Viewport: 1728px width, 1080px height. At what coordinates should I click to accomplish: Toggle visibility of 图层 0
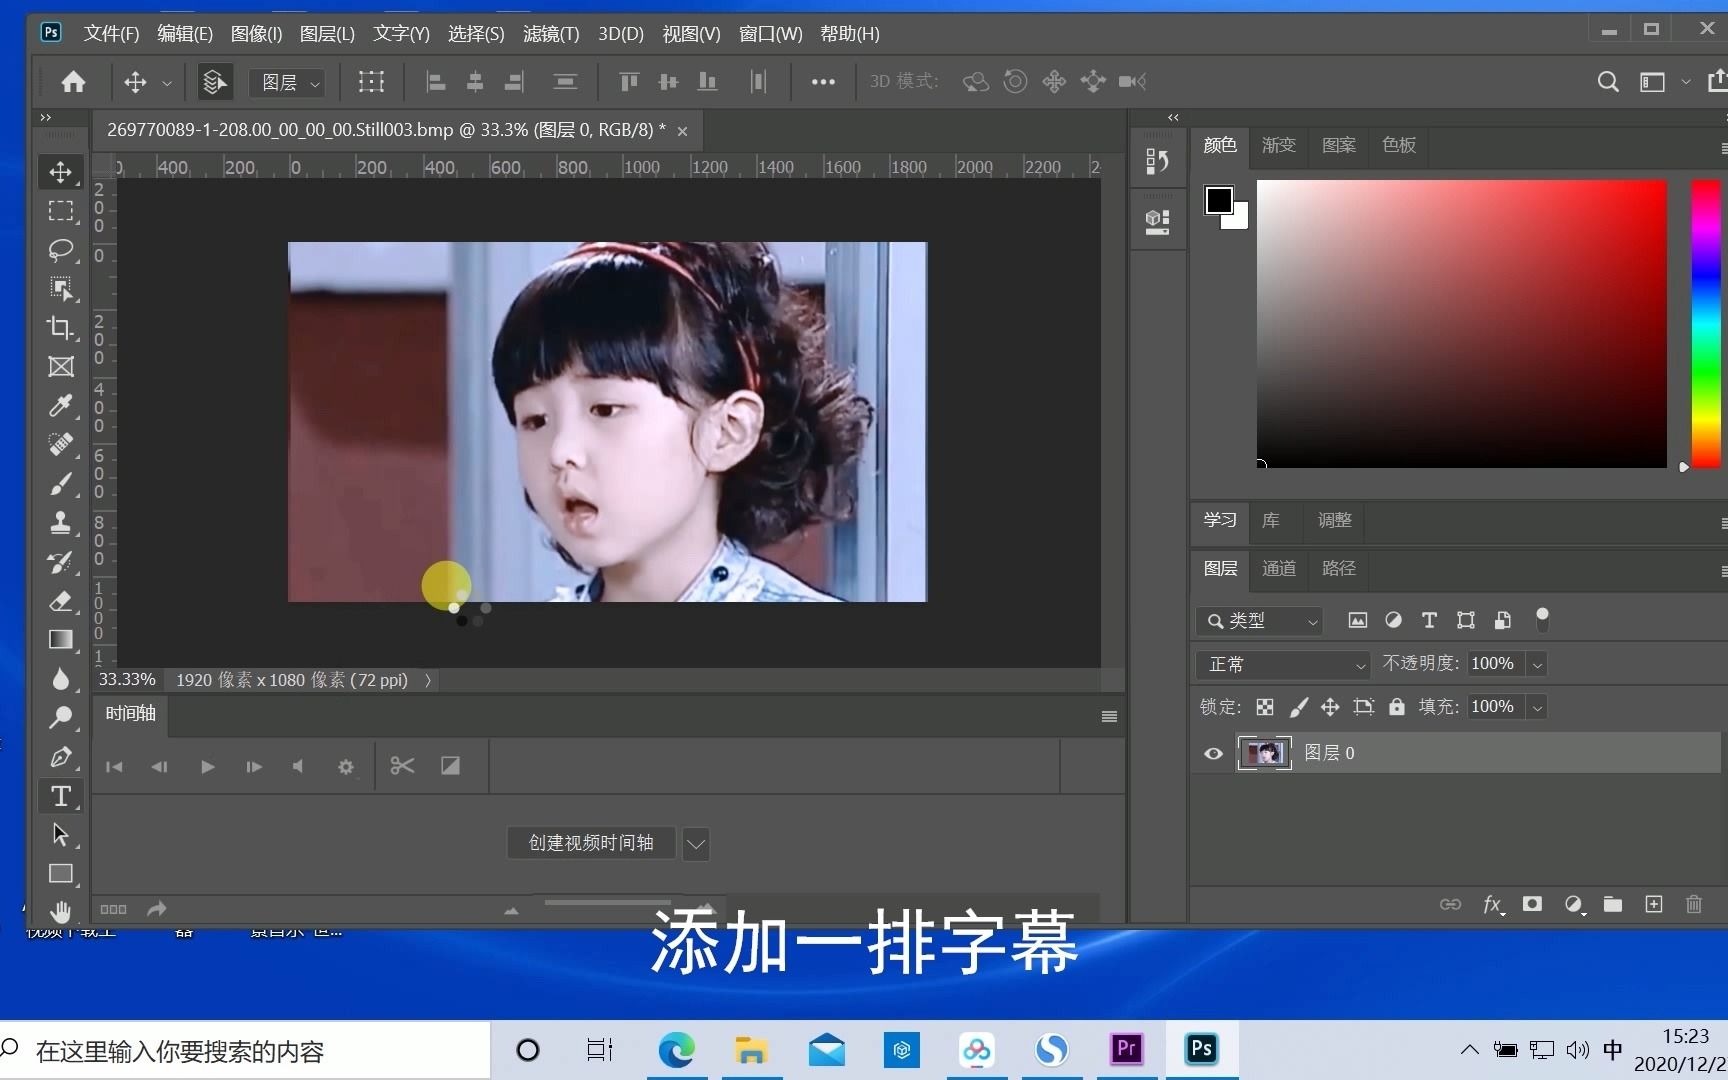point(1212,753)
